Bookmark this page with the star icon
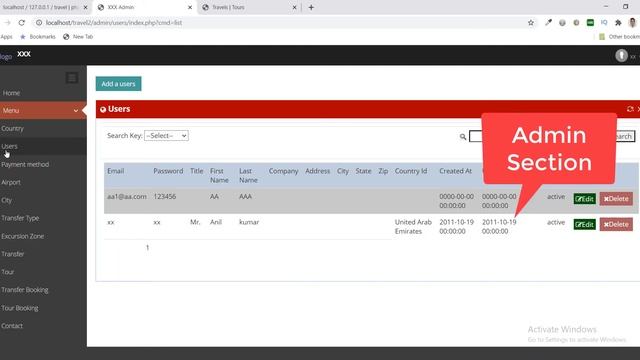 (531, 23)
